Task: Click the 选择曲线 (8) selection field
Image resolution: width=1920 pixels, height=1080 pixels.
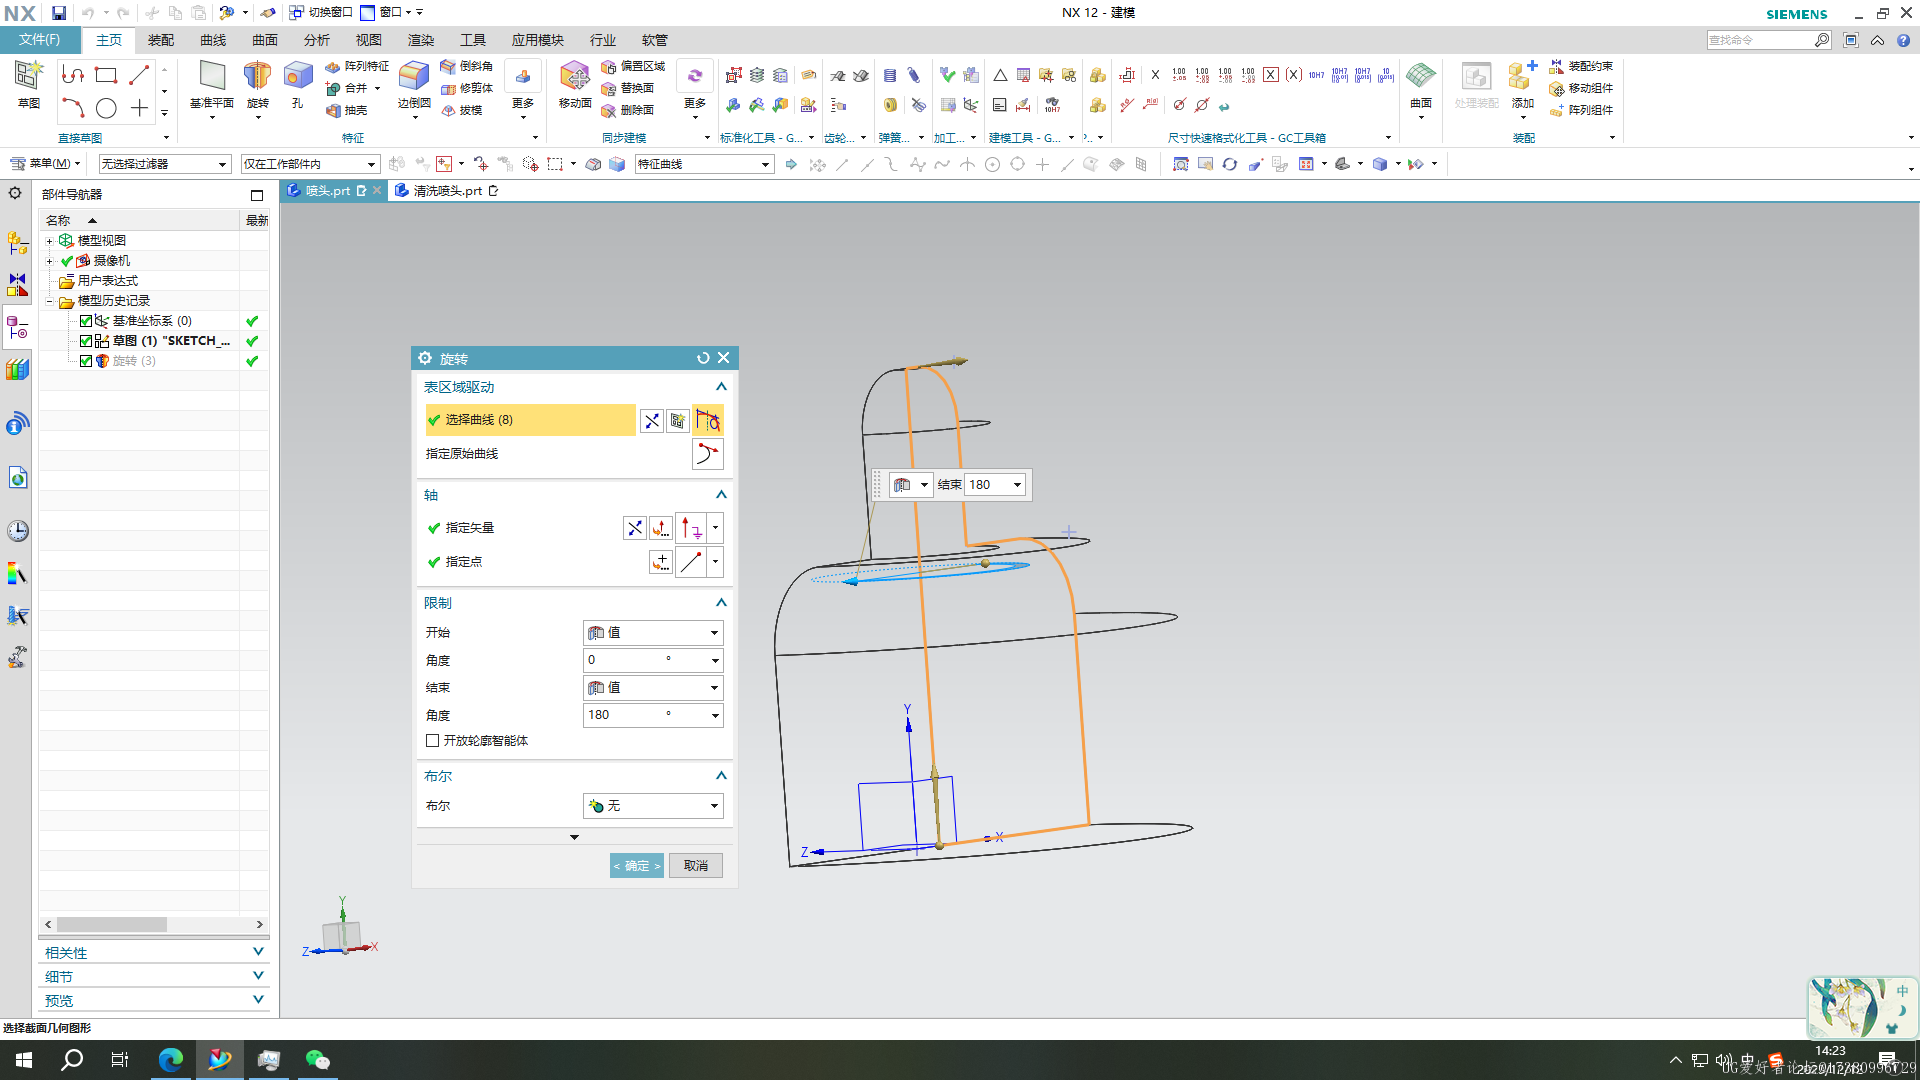Action: pyautogui.click(x=530, y=421)
